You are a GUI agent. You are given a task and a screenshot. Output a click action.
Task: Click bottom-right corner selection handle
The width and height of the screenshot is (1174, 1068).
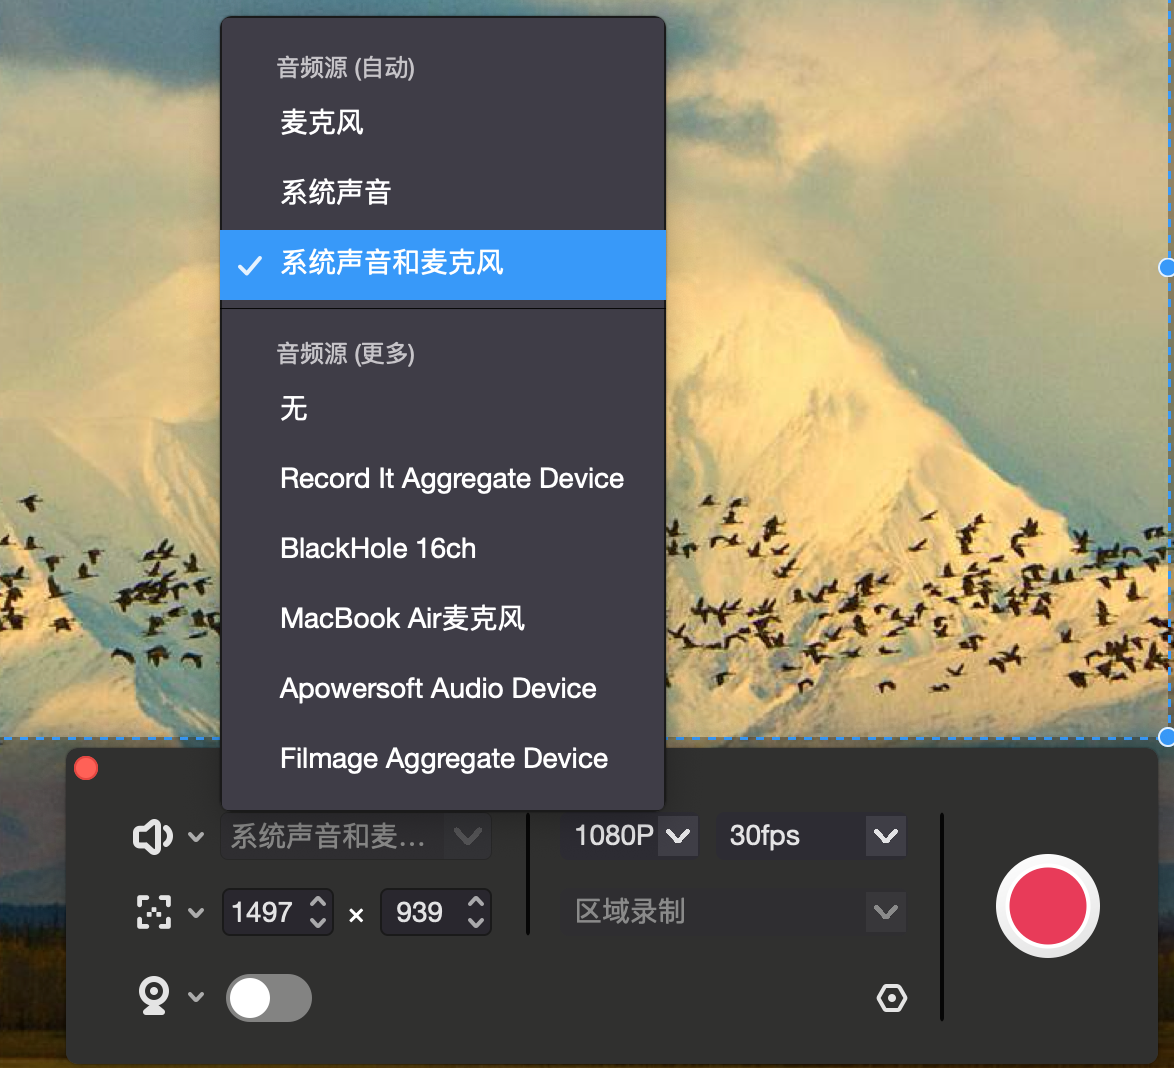pos(1167,737)
